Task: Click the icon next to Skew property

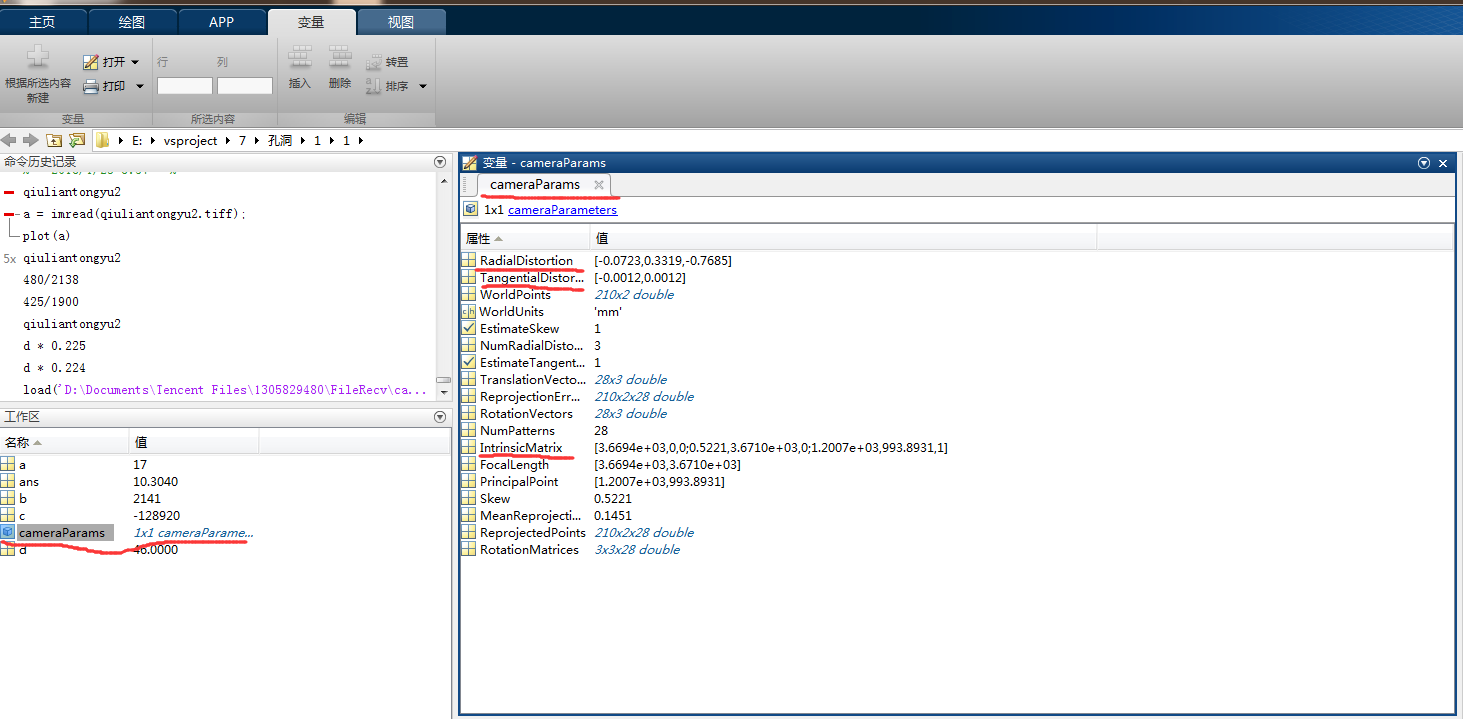Action: [469, 499]
